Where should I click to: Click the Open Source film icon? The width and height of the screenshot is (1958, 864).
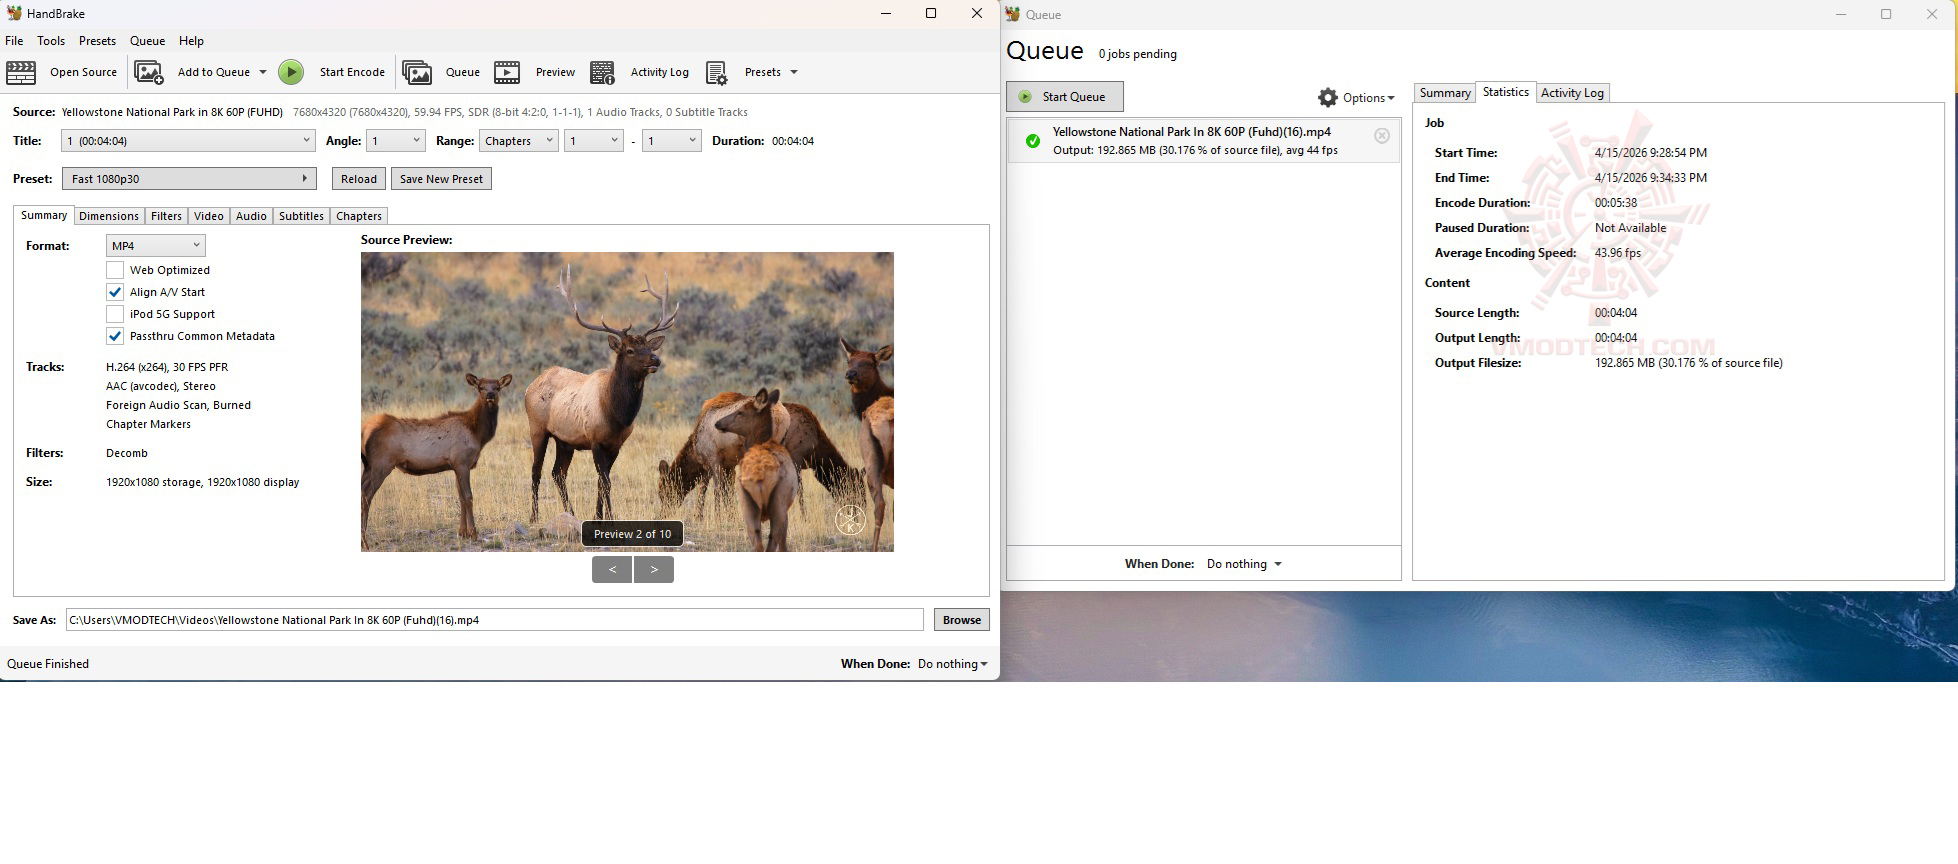[x=21, y=72]
